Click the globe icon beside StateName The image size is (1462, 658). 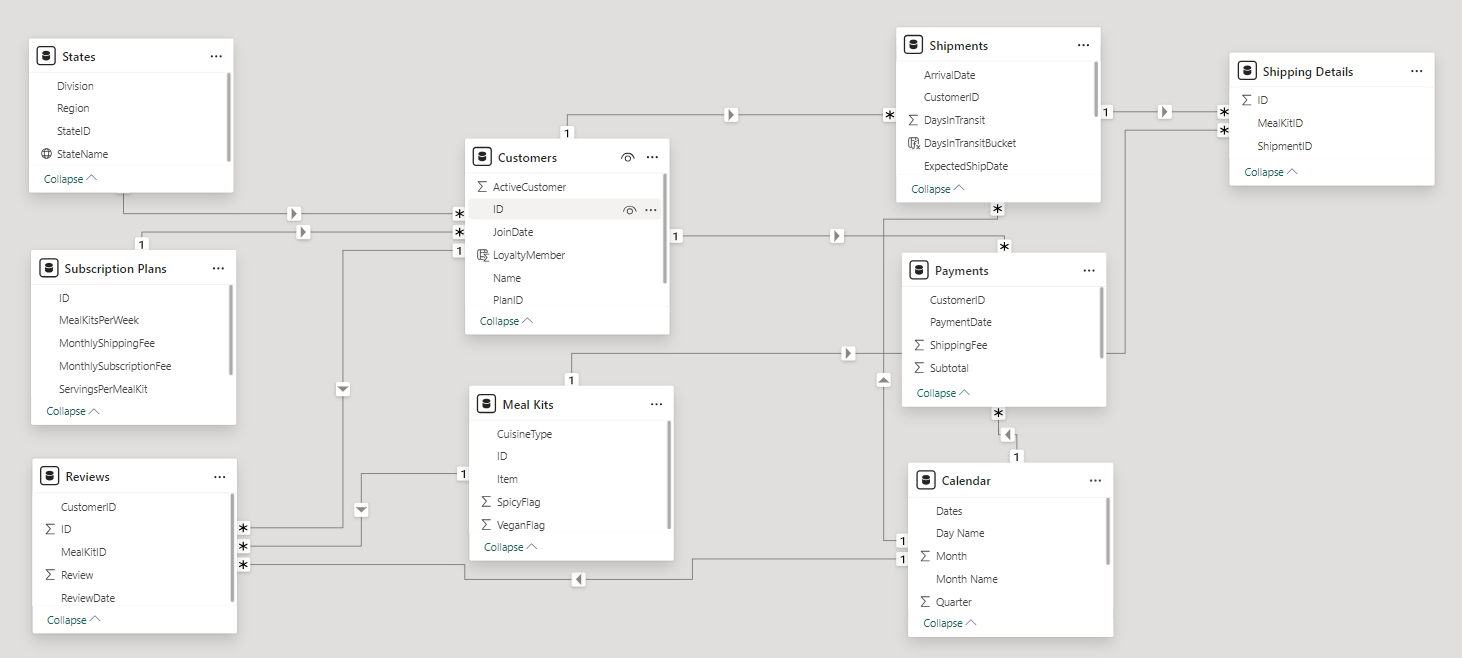(x=46, y=154)
